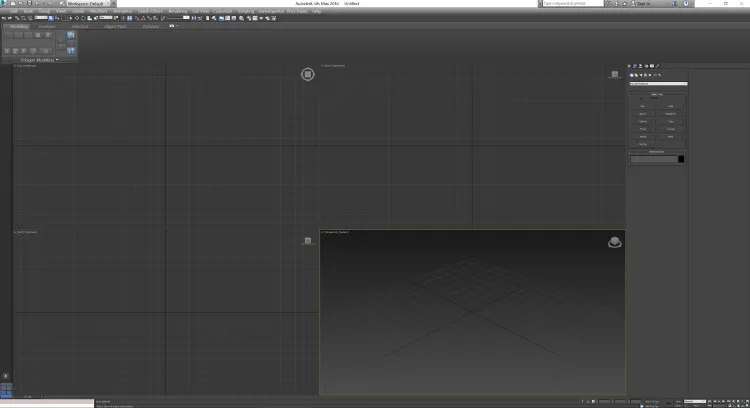750x408 pixels.
Task: Switch to the Freeform ribbon tab
Action: click(x=47, y=26)
